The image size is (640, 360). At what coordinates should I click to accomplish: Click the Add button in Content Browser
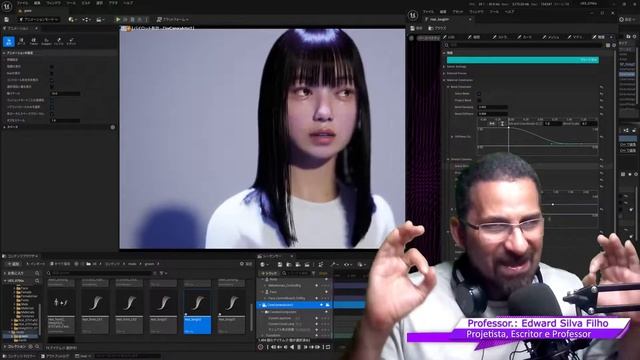(x=13, y=264)
